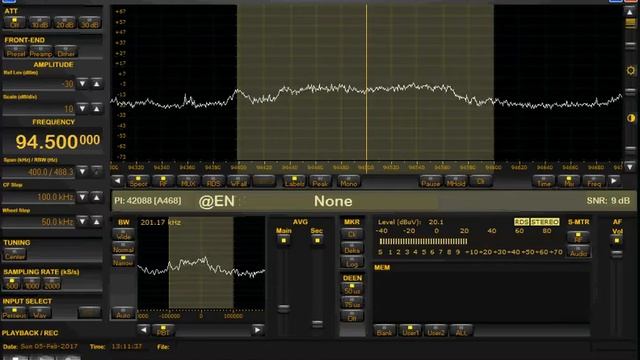Image resolution: width=640 pixels, height=360 pixels.
Task: Select the Time axis button
Action: point(544,182)
